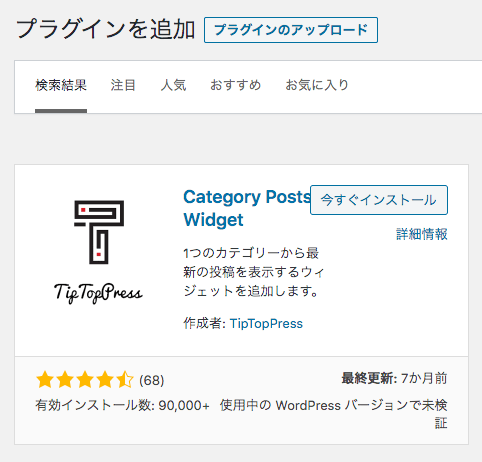Switch to the おすすめ tab
Viewport: 482px width, 462px height.
pos(236,85)
